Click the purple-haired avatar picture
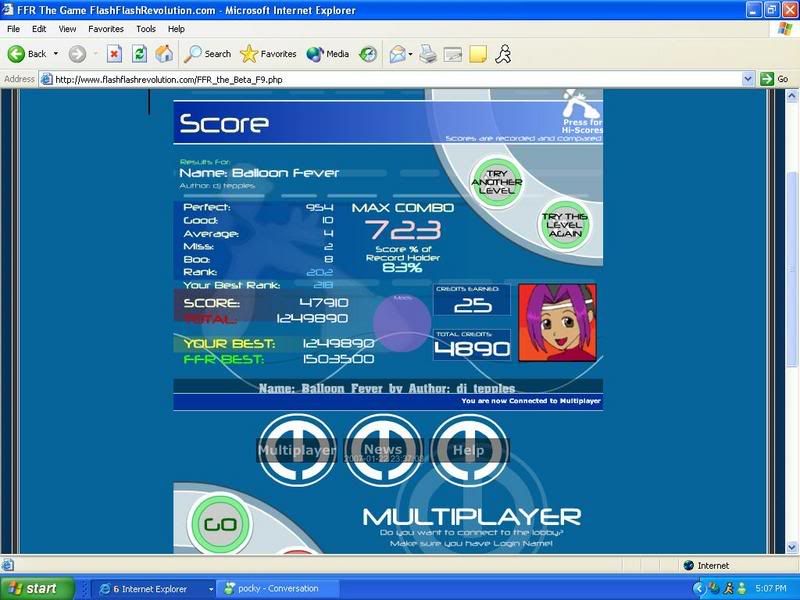800x600 pixels. (557, 323)
